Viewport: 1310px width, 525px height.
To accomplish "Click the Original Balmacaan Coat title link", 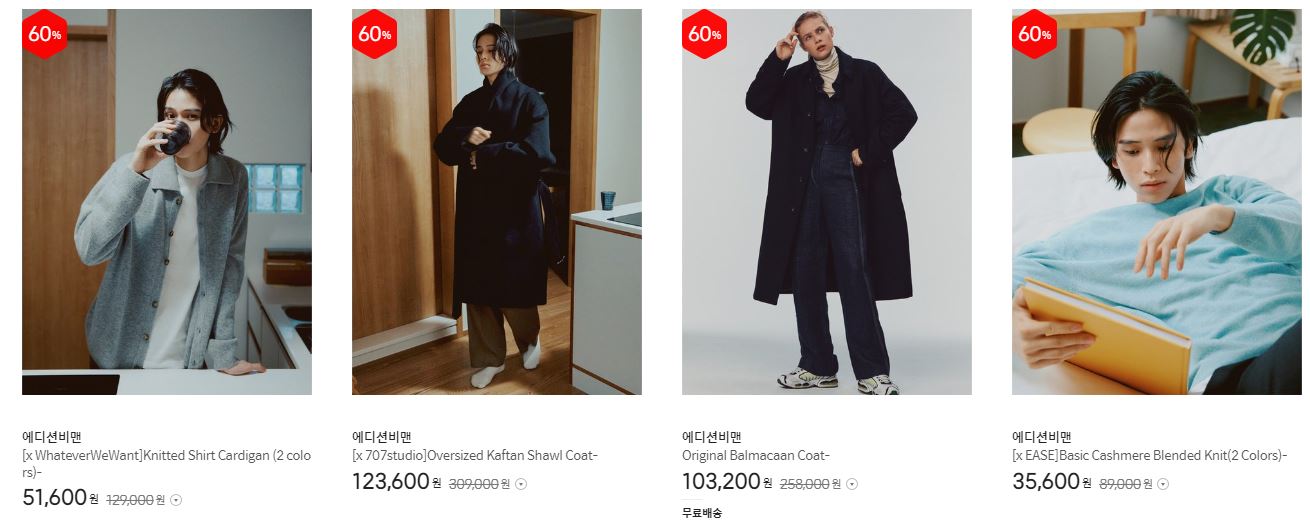I will point(756,456).
